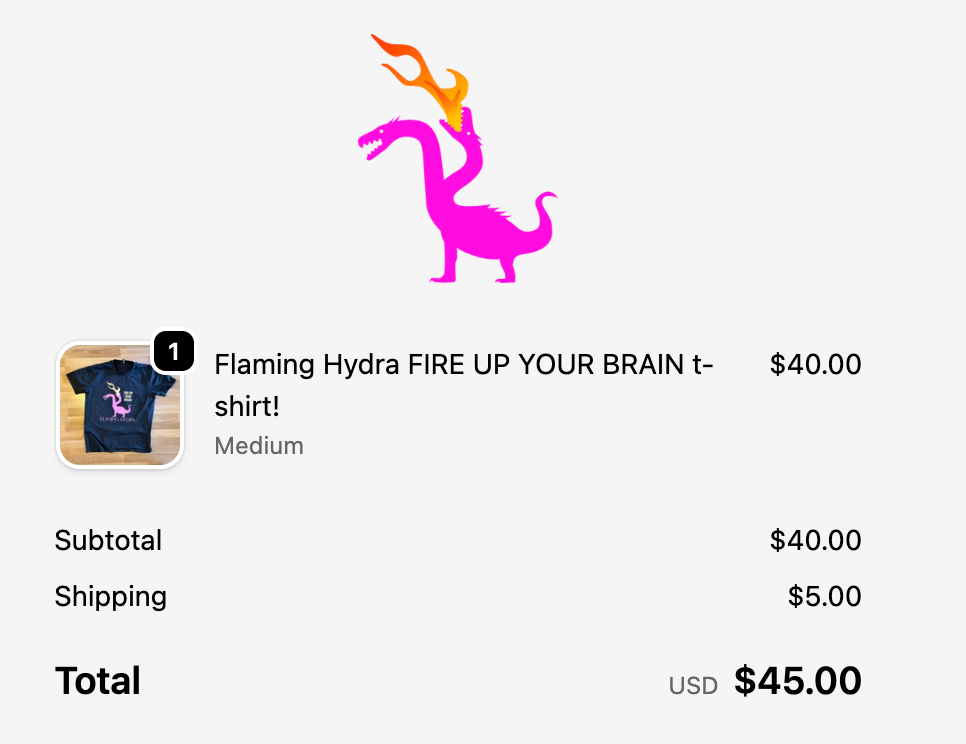Click the Shipping label
Image resolution: width=966 pixels, height=744 pixels.
pyautogui.click(x=110, y=596)
